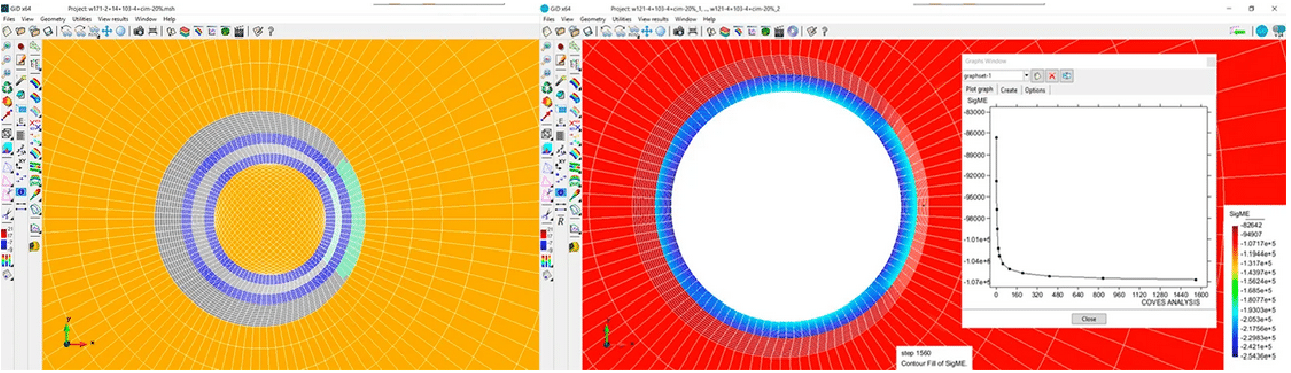
Task: Click the purple disc icon in right window toolbar
Action: tap(792, 31)
